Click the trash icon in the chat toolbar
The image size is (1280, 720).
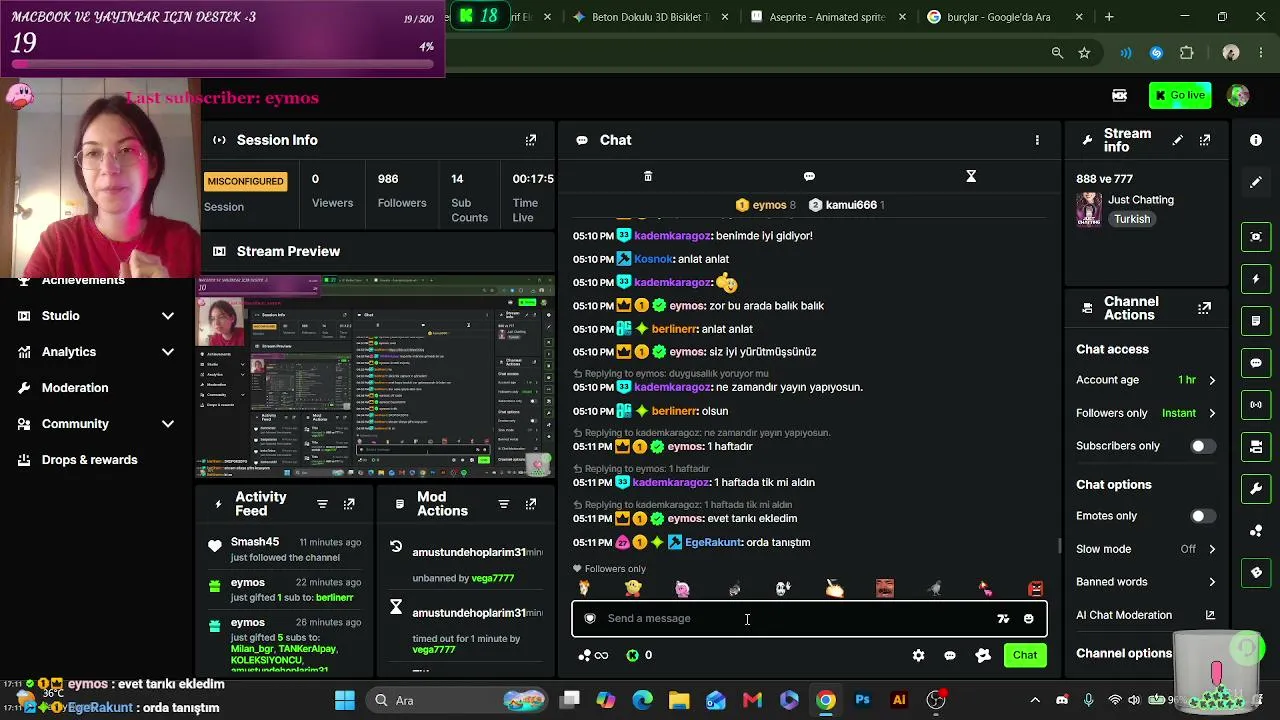[648, 176]
